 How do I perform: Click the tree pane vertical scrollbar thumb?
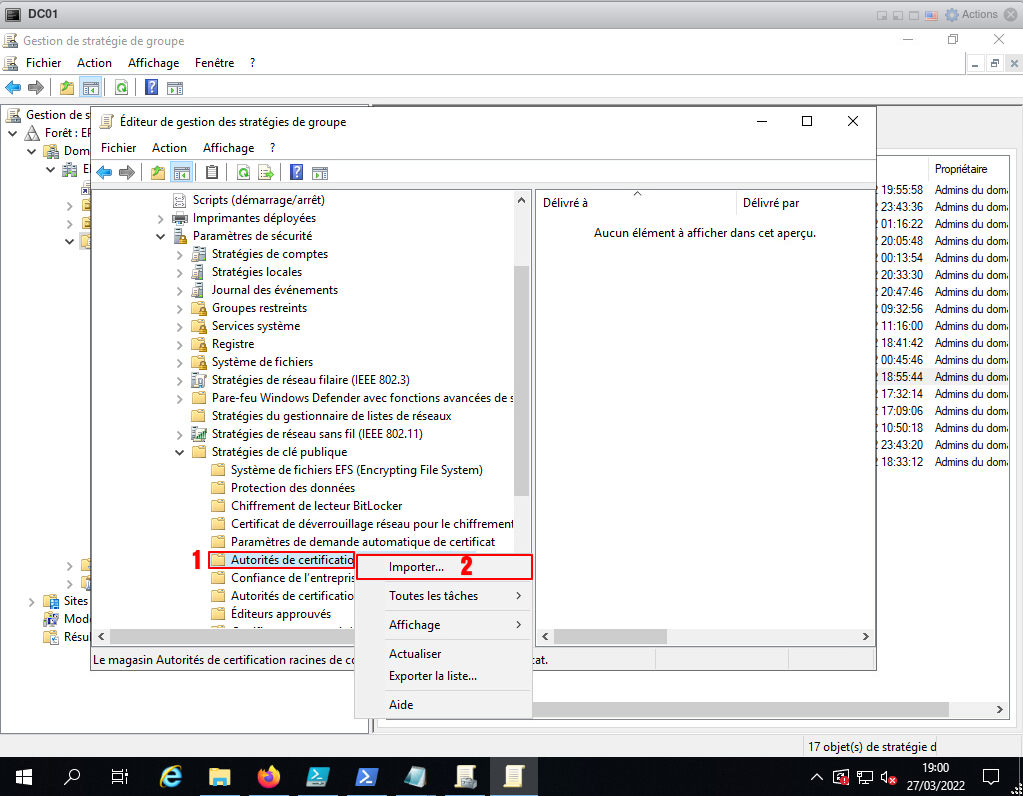521,380
